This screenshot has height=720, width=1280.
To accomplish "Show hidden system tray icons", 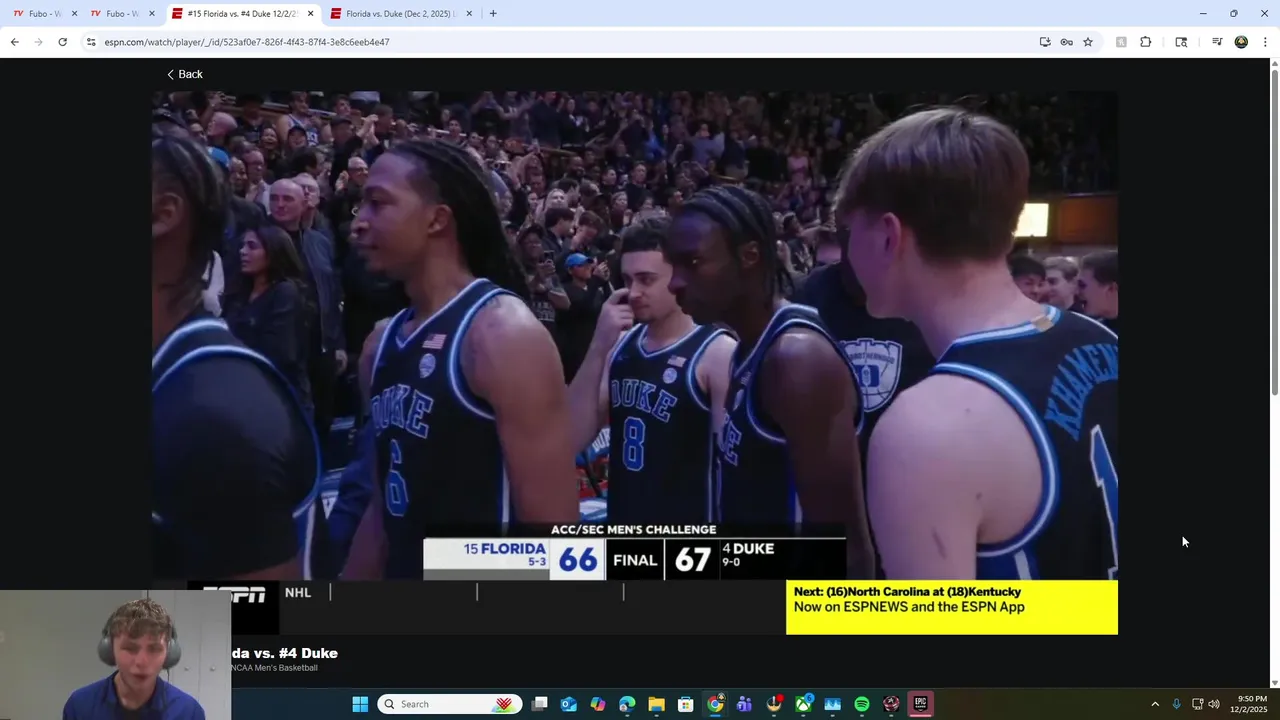I will coord(1155,704).
